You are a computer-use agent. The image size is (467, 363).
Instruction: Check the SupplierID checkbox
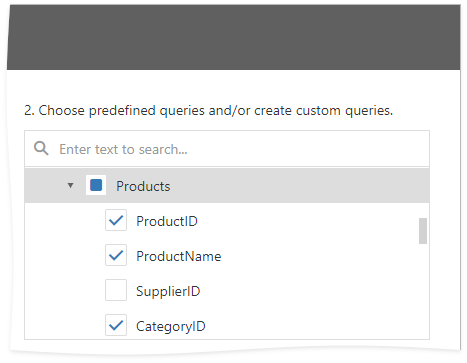(116, 290)
